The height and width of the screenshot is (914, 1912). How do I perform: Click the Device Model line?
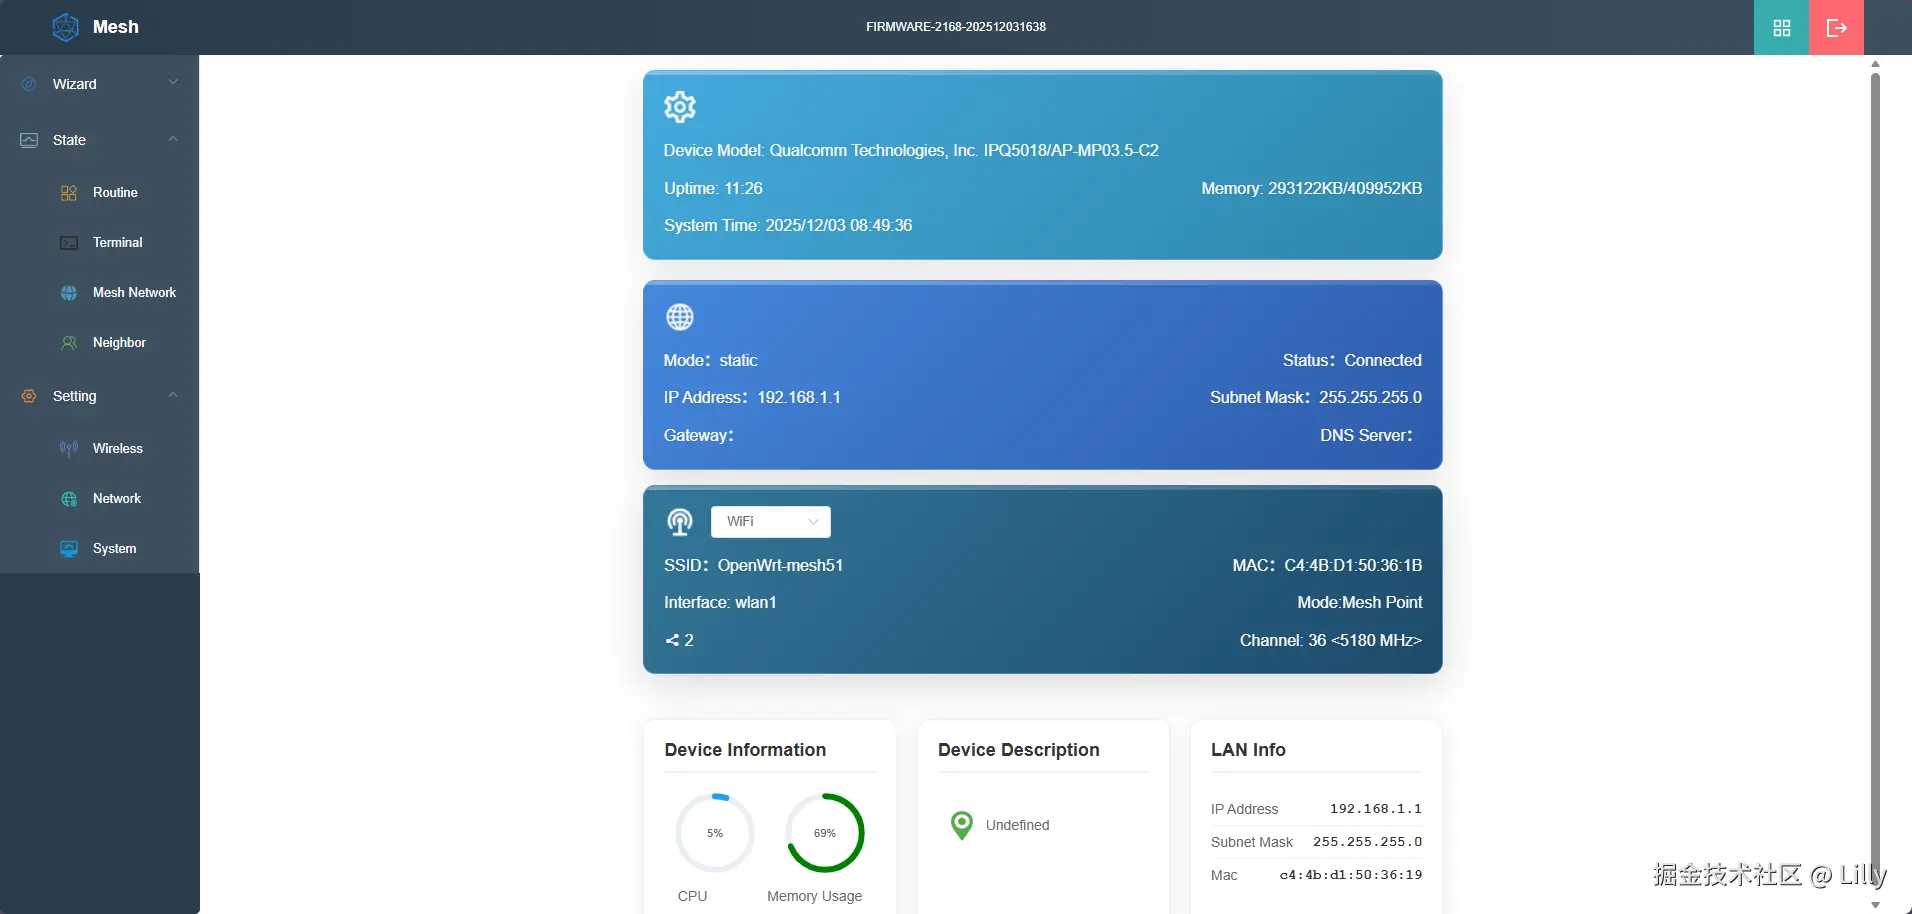tap(911, 150)
